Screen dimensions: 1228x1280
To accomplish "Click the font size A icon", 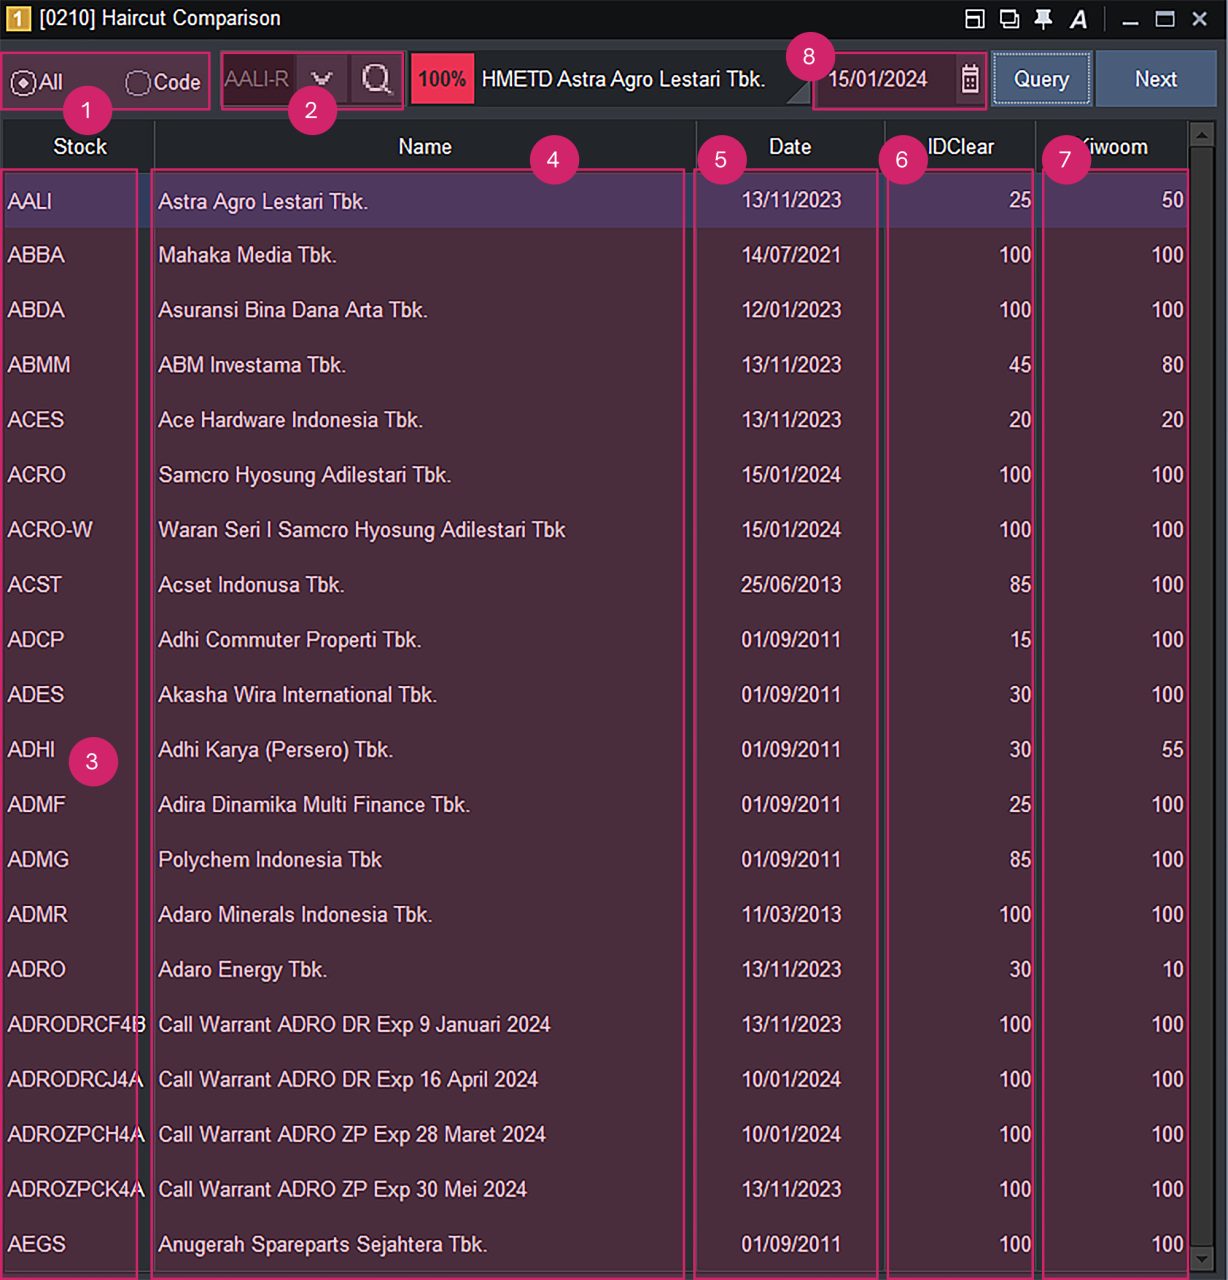I will pos(1078,19).
